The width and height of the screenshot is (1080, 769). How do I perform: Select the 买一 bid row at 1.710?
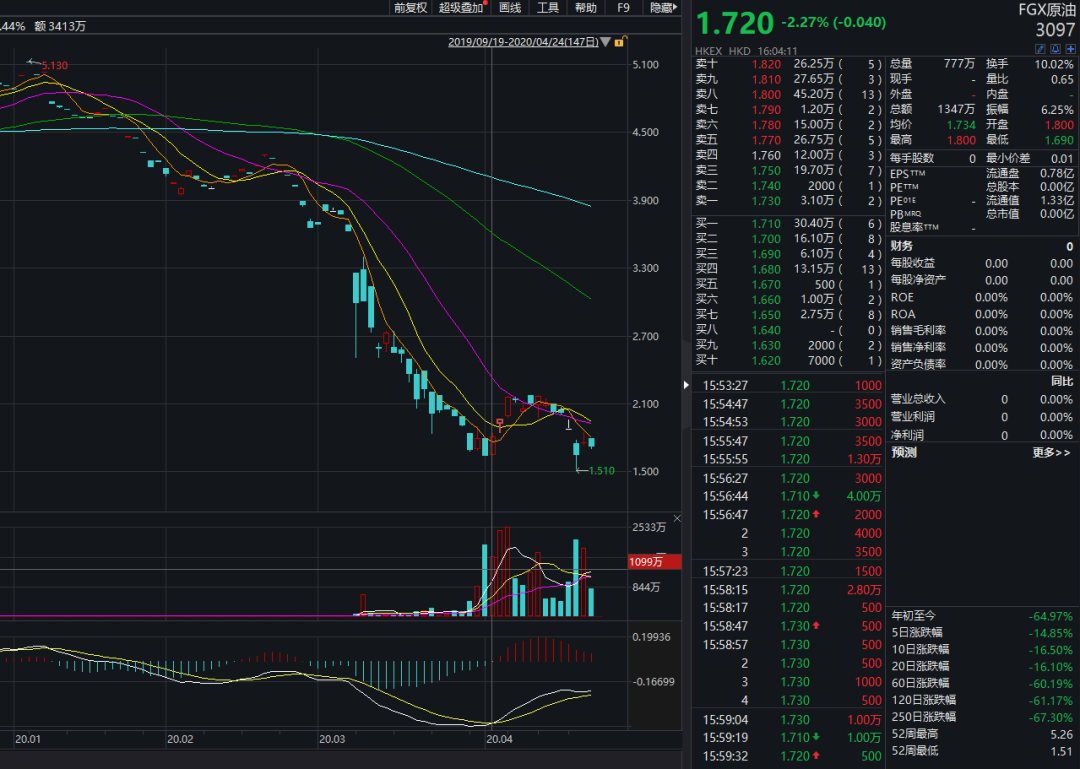(788, 223)
